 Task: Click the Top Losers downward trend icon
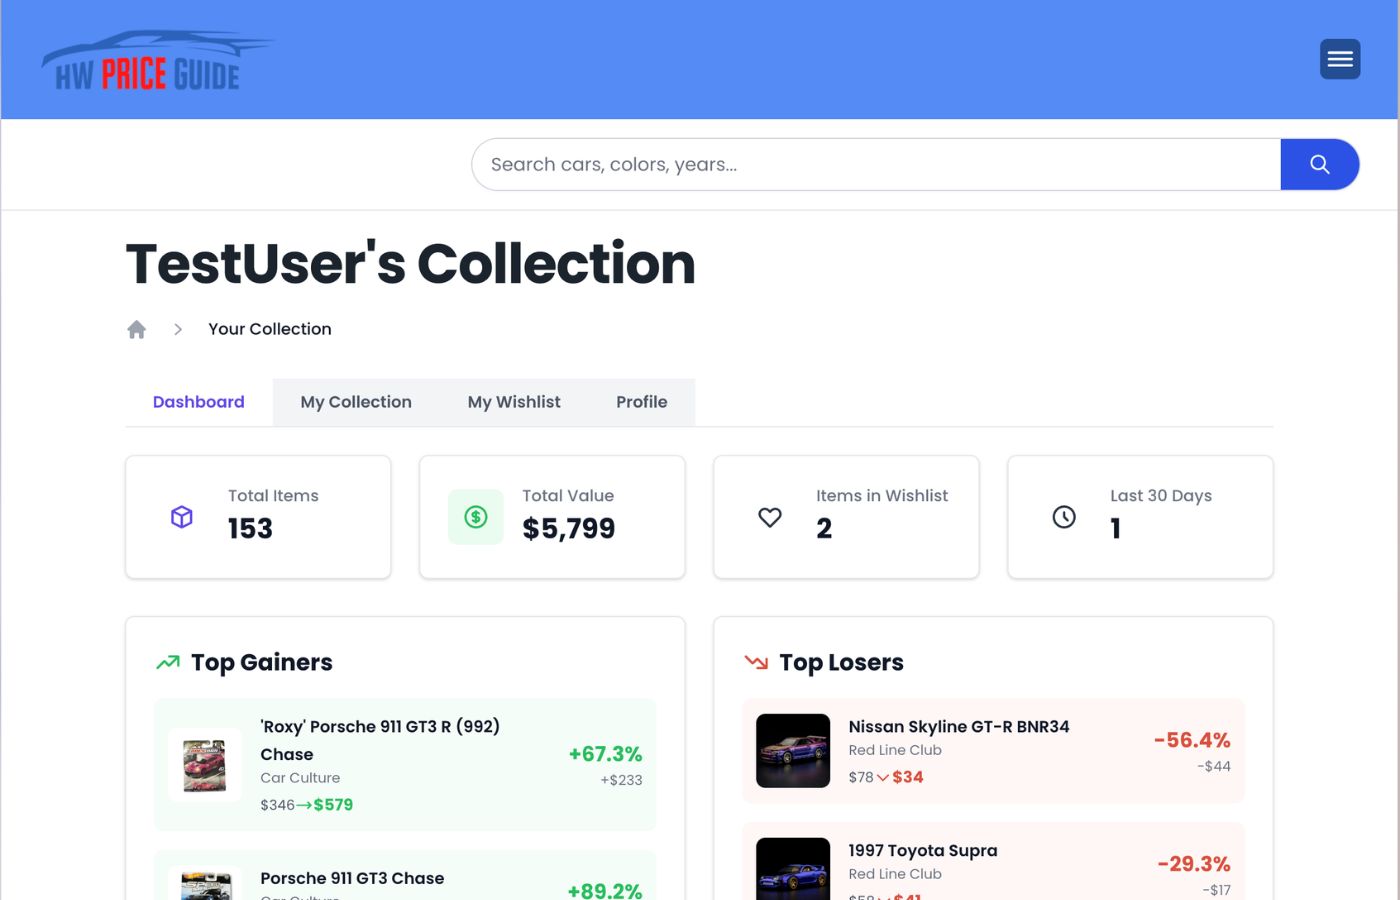click(756, 662)
